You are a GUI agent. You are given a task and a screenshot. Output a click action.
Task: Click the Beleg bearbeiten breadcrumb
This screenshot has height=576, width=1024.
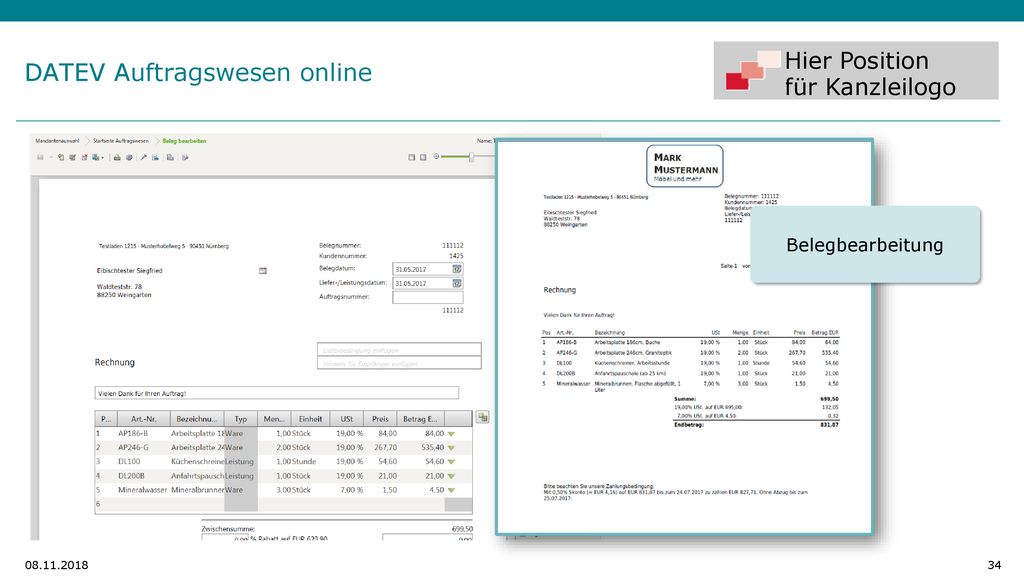pos(184,140)
